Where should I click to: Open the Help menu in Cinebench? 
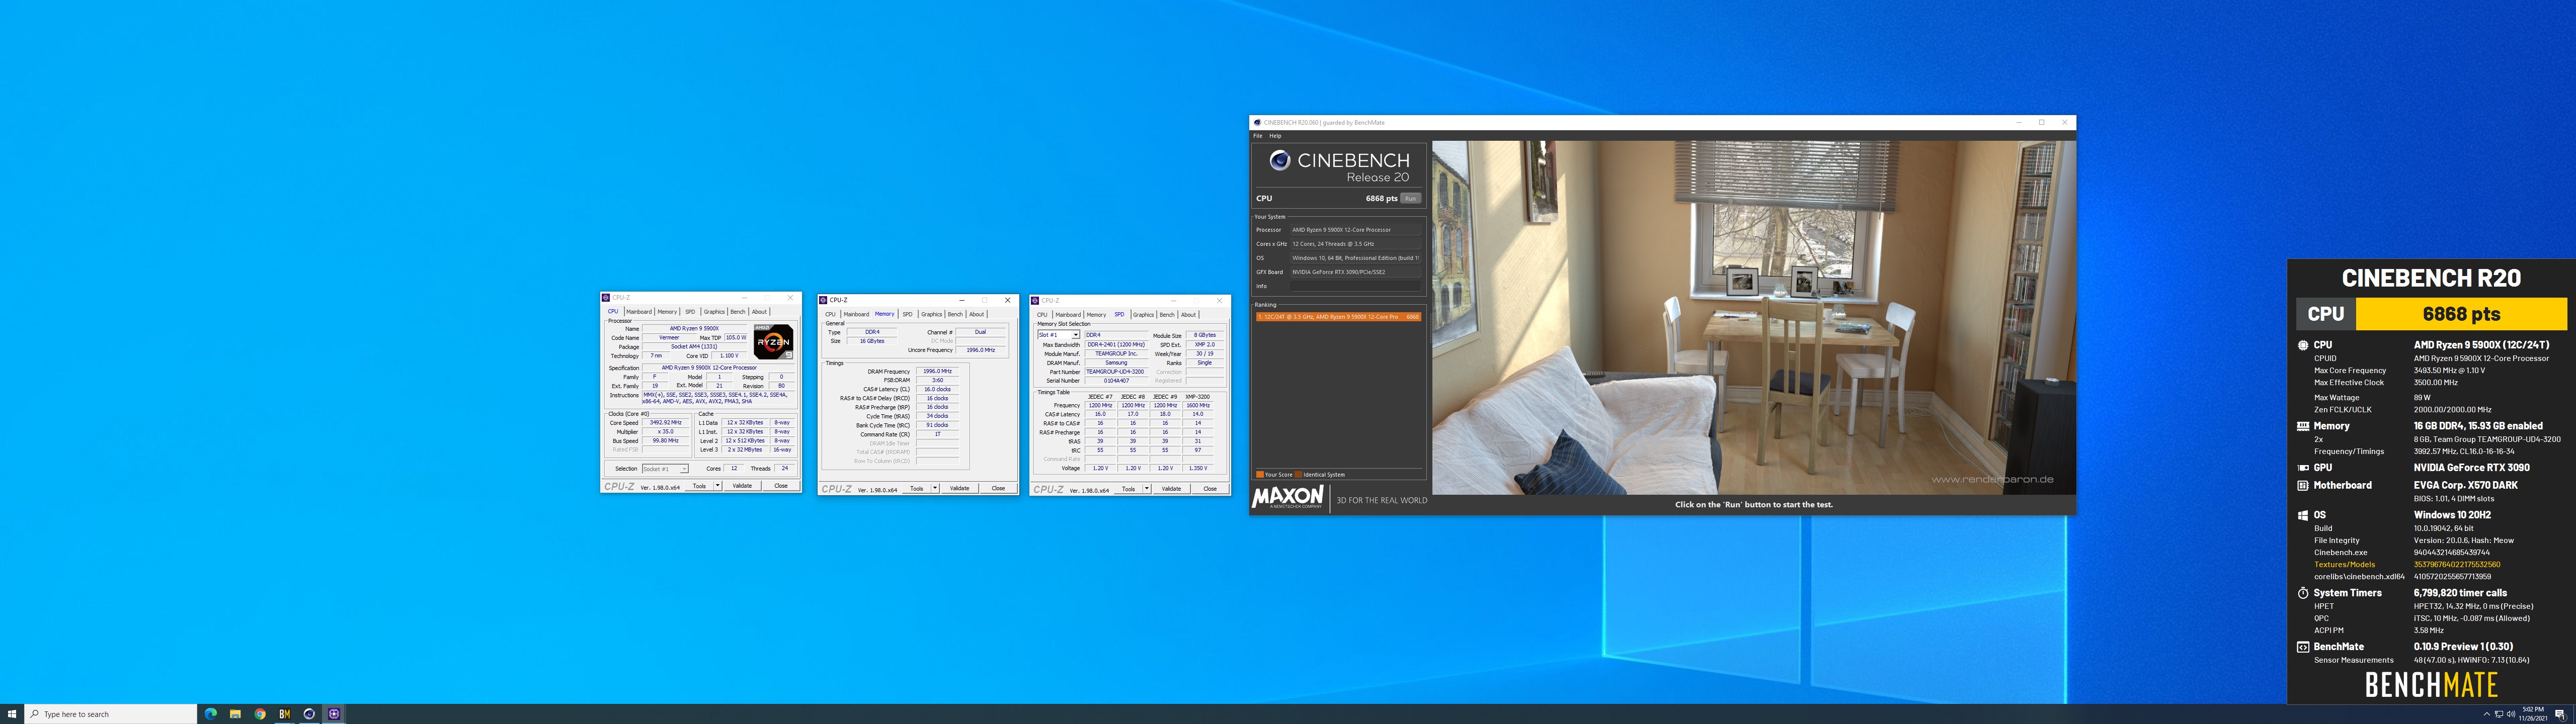click(1275, 136)
